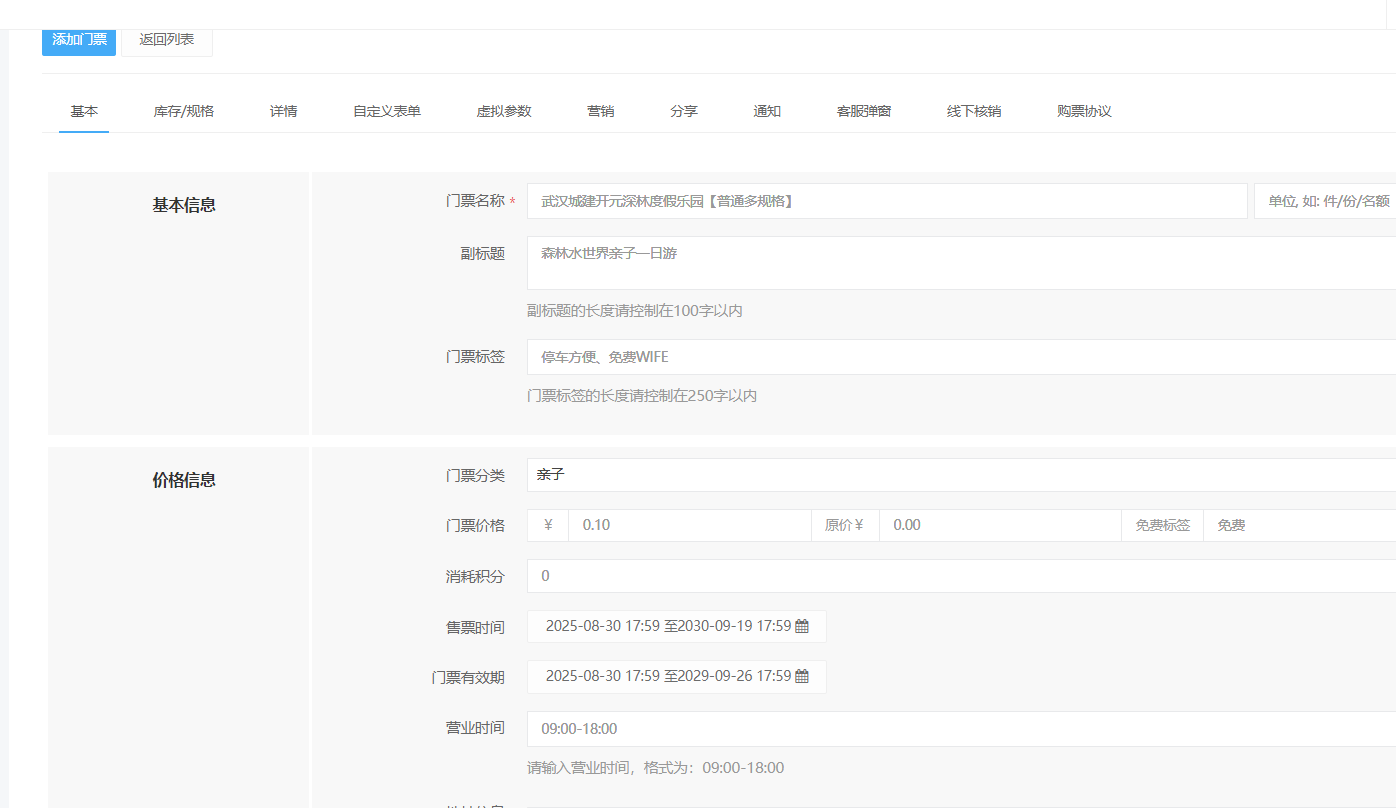Click the 单位 unit input box
Image resolution: width=1396 pixels, height=808 pixels.
click(x=1324, y=201)
